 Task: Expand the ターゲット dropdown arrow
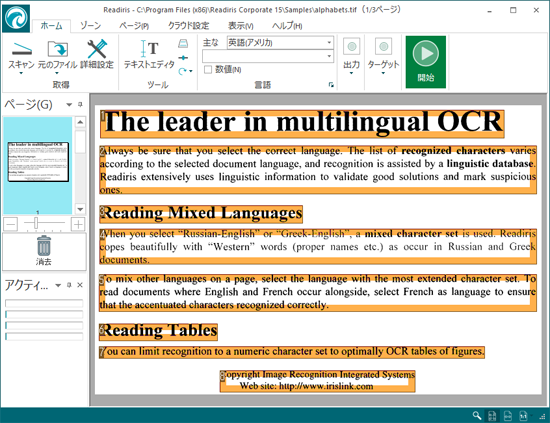[383, 73]
